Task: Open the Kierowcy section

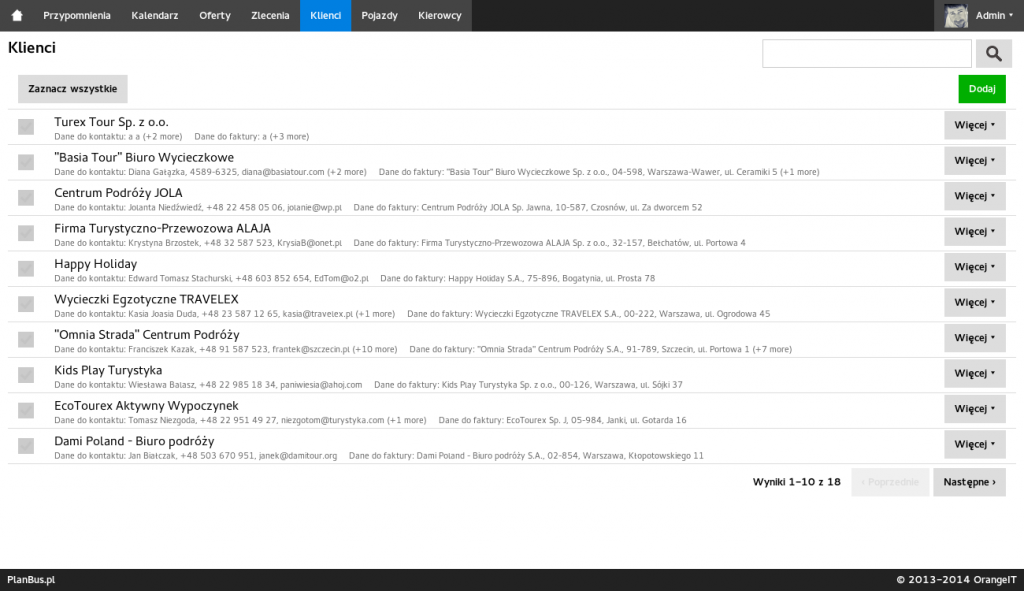Action: 440,15
